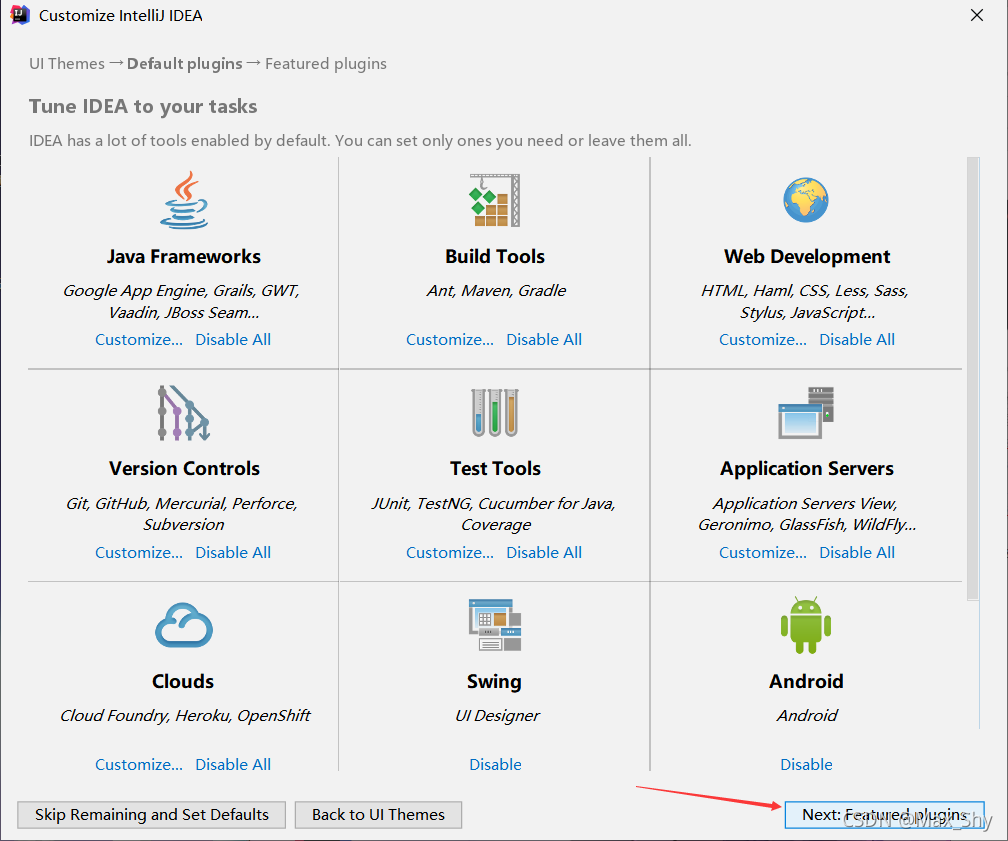The width and height of the screenshot is (1008, 841).
Task: Click the Web Development heading
Action: coord(807,257)
